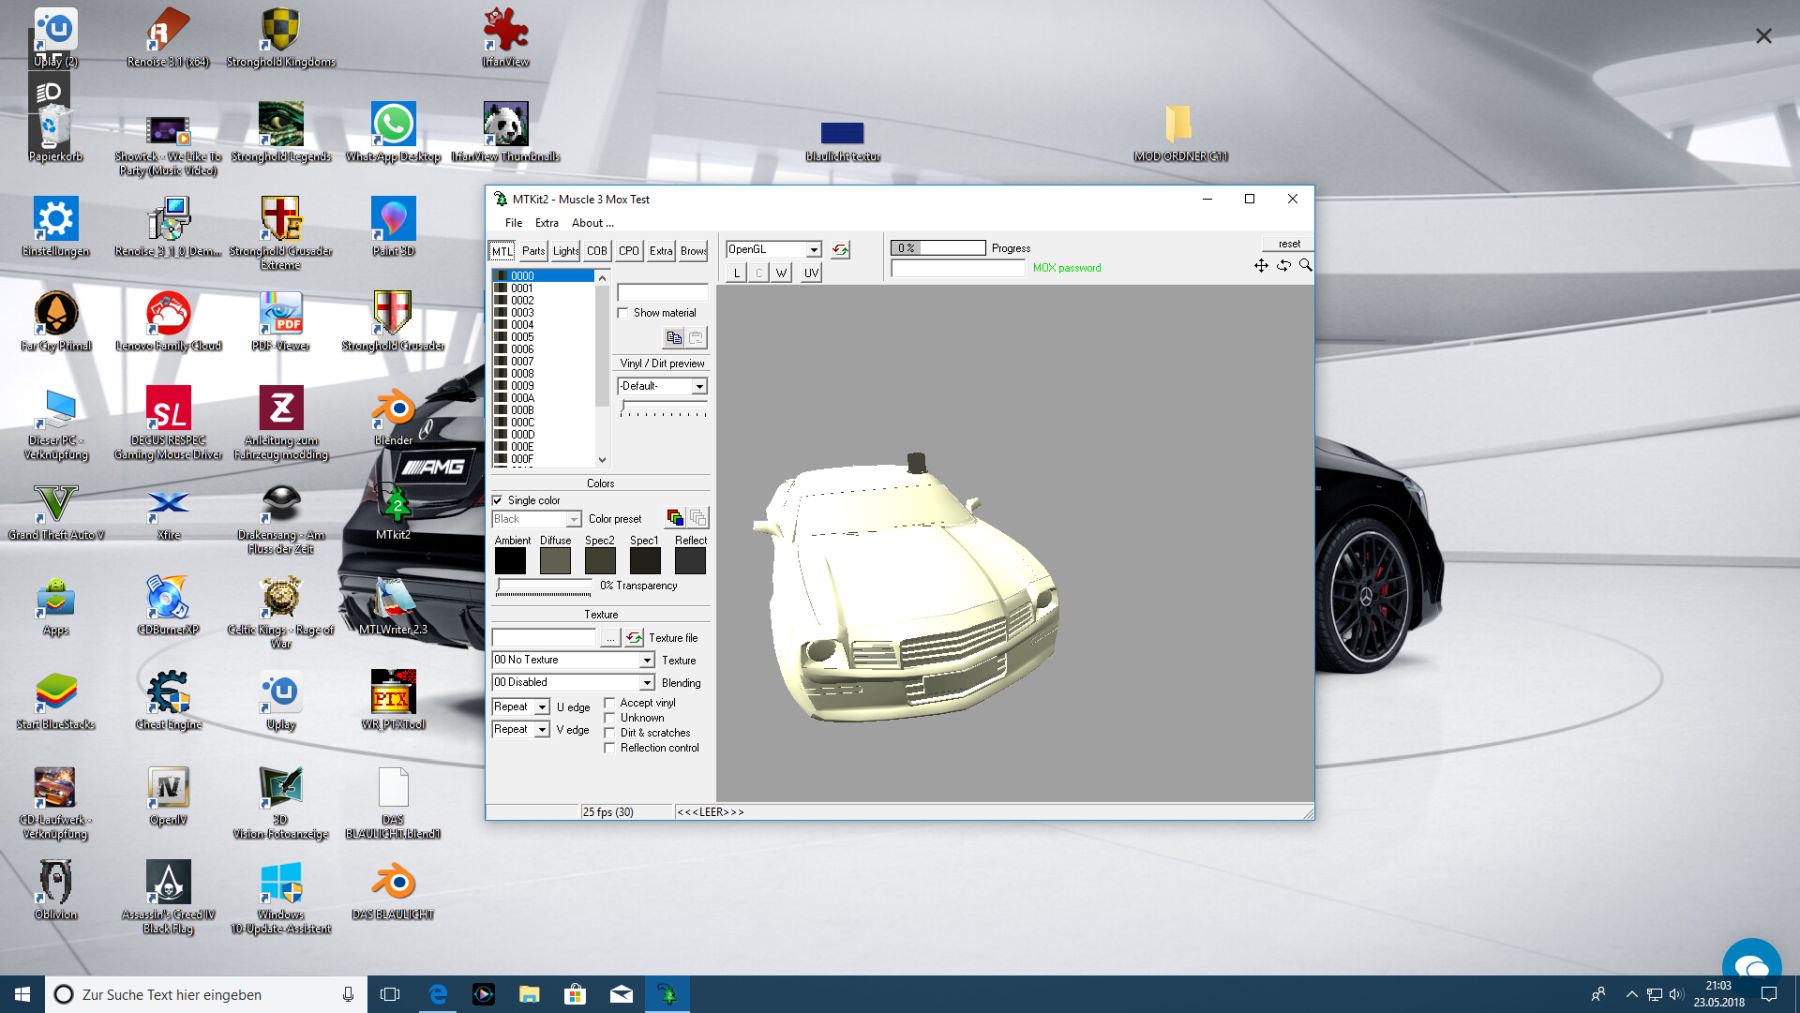Open the color preset palette icon
Screen dimensions: 1800x1013
coord(676,518)
